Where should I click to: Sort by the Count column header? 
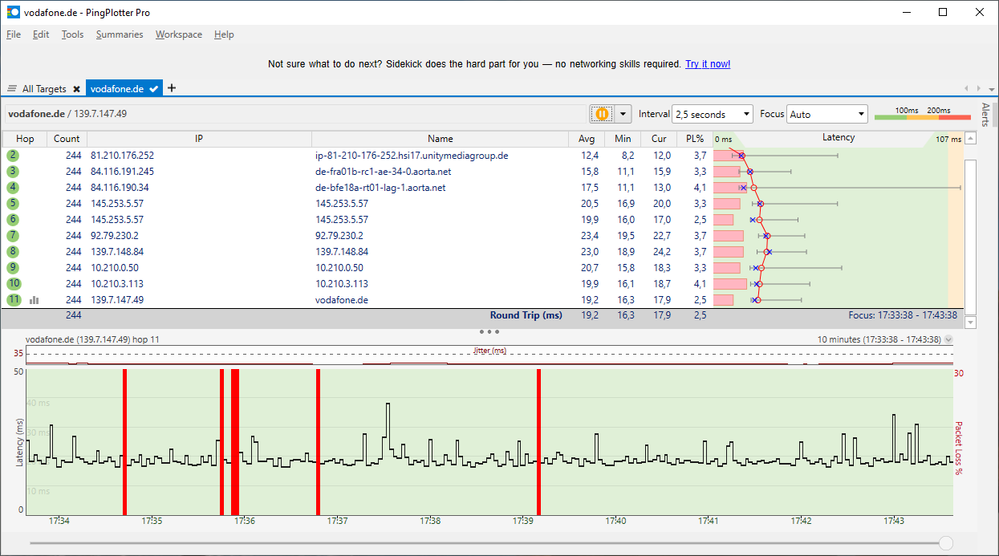click(66, 138)
